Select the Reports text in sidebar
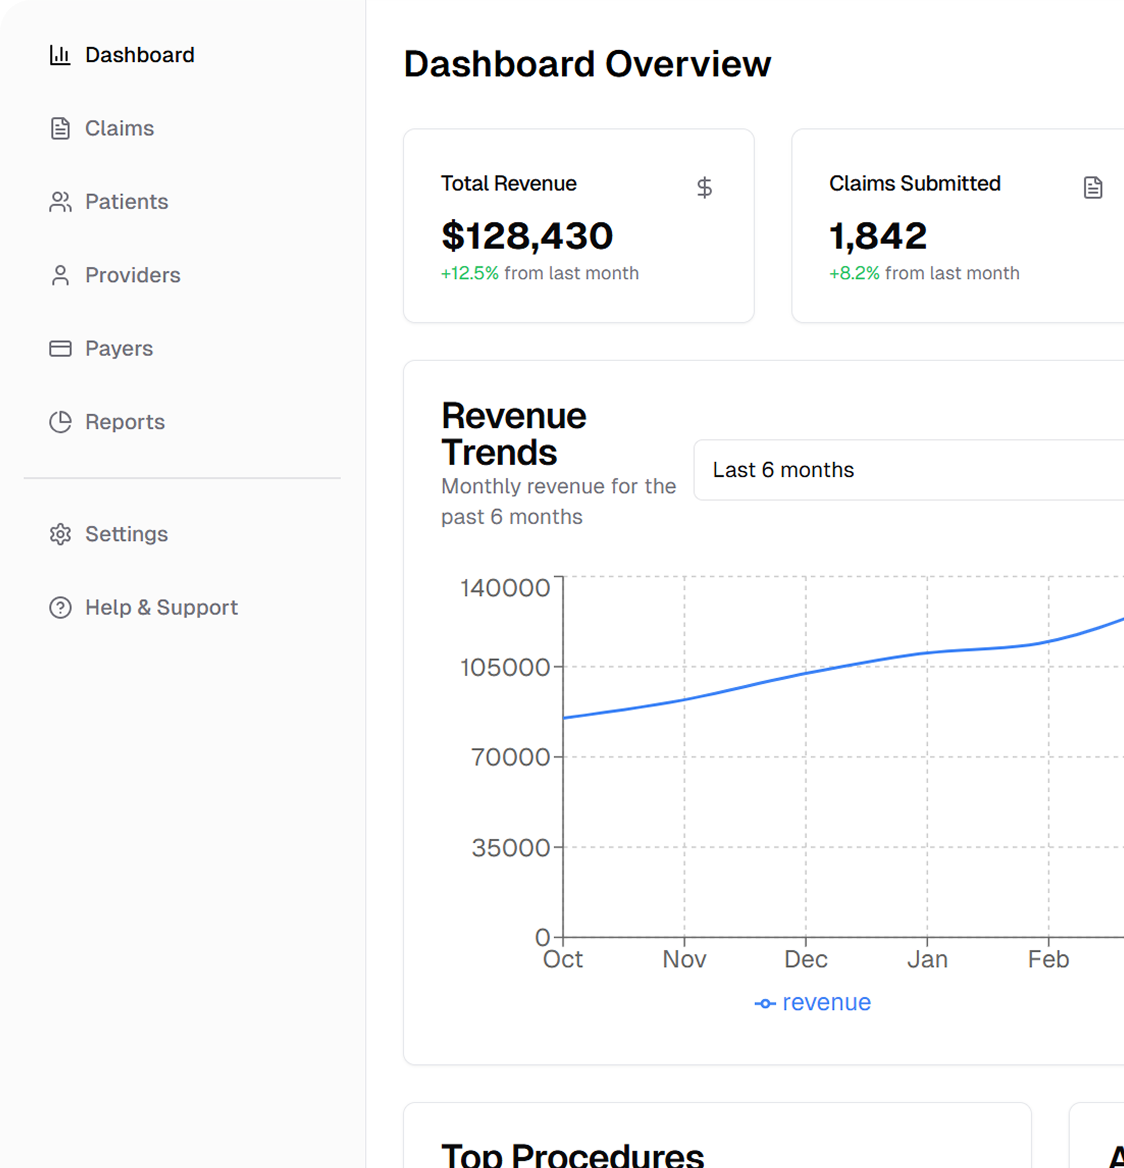The height and width of the screenshot is (1168, 1124). pyautogui.click(x=125, y=422)
